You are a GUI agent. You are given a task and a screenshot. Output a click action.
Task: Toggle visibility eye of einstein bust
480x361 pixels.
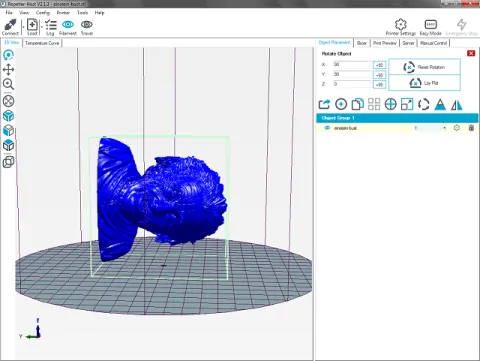[327, 128]
